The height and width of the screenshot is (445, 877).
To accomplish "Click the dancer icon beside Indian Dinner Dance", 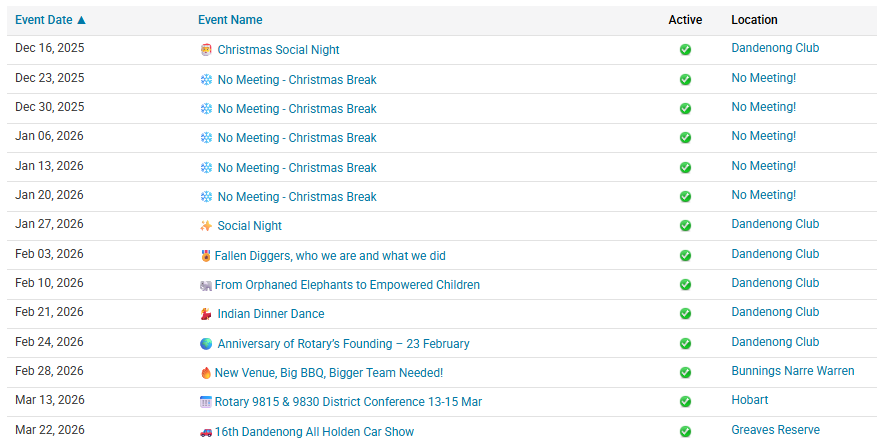I will (206, 314).
